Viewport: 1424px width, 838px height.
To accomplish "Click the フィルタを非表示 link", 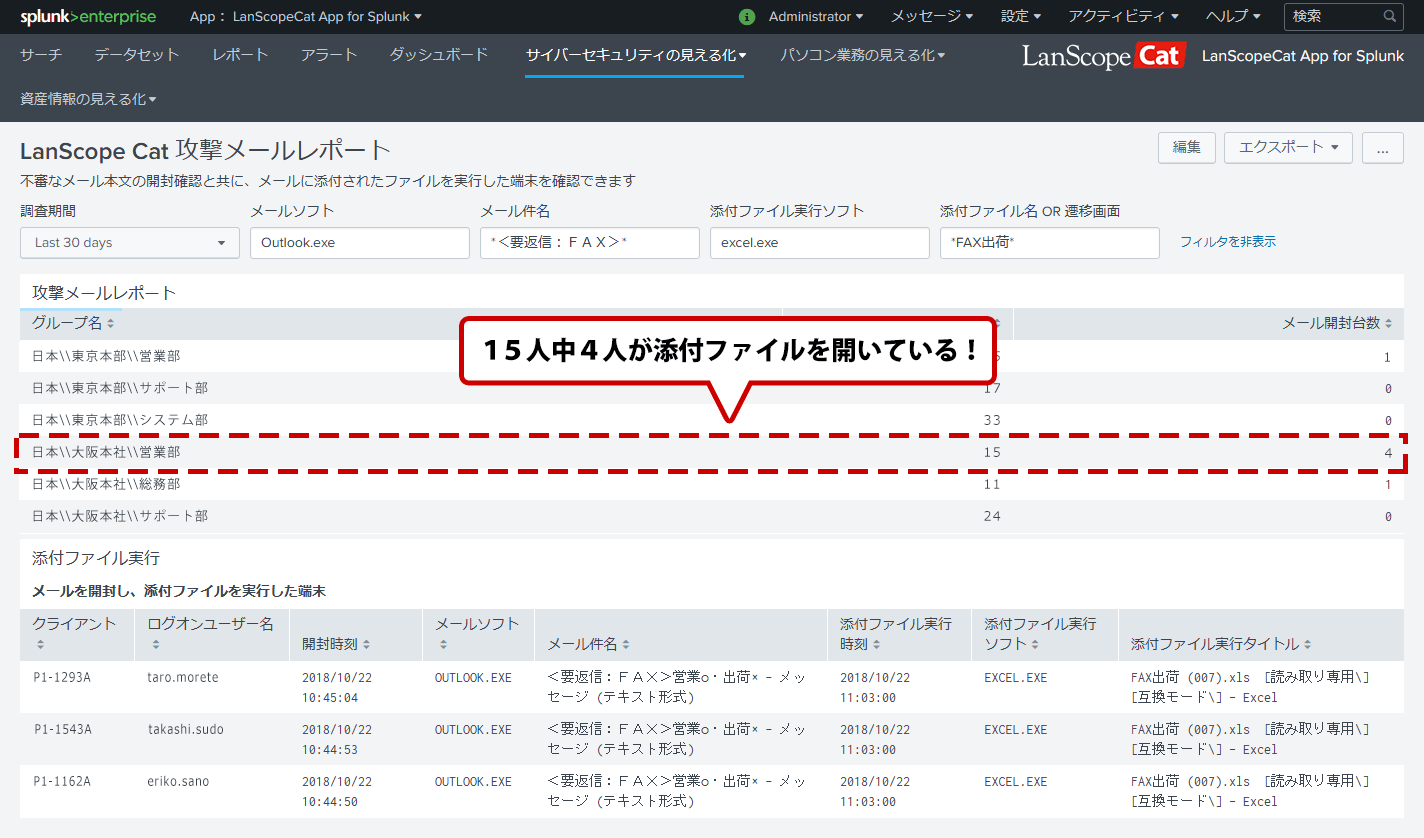I will click(x=1228, y=242).
